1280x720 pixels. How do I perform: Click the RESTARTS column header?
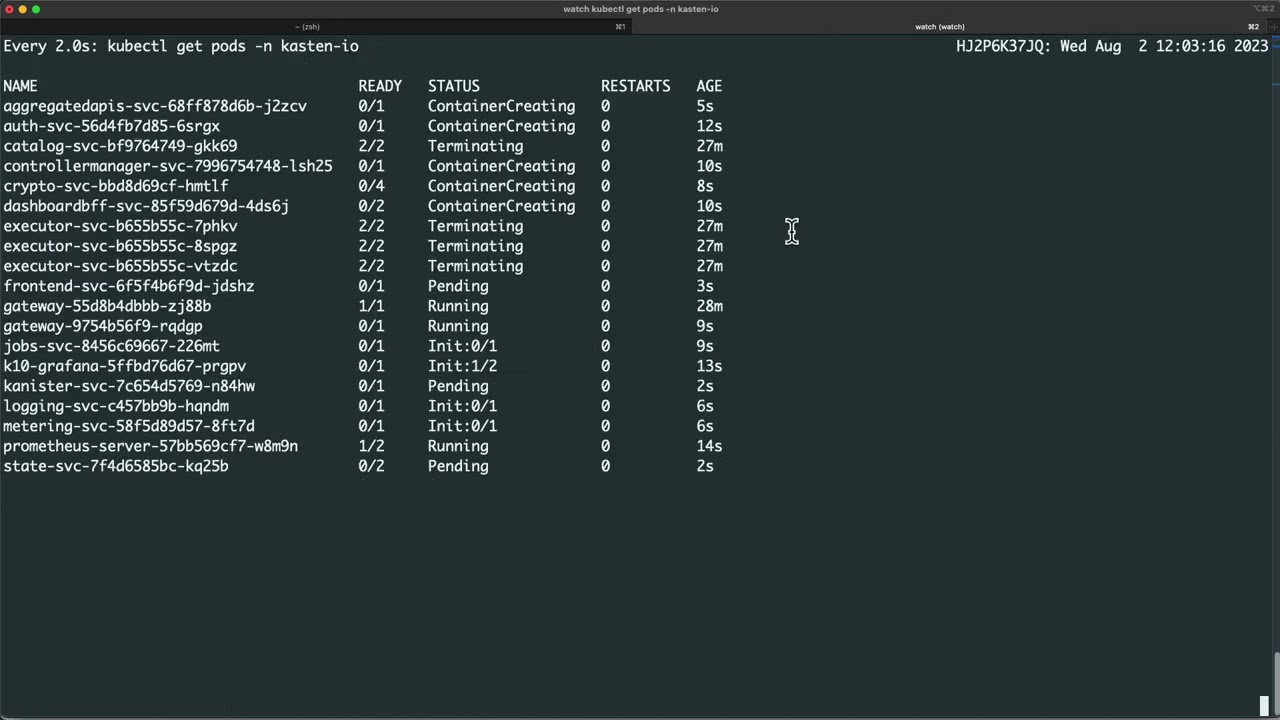click(x=635, y=86)
